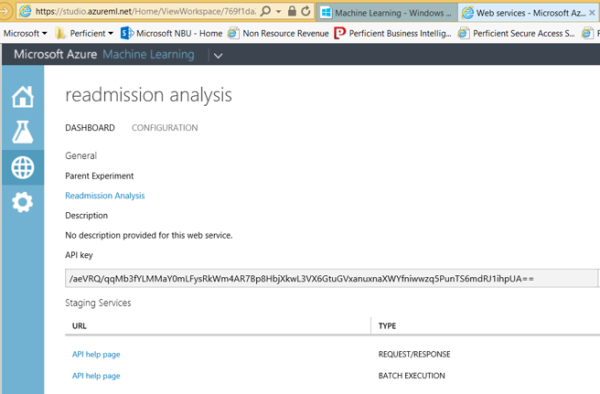The height and width of the screenshot is (394, 600).
Task: Click the readmission analysis page heading
Action: 148,95
